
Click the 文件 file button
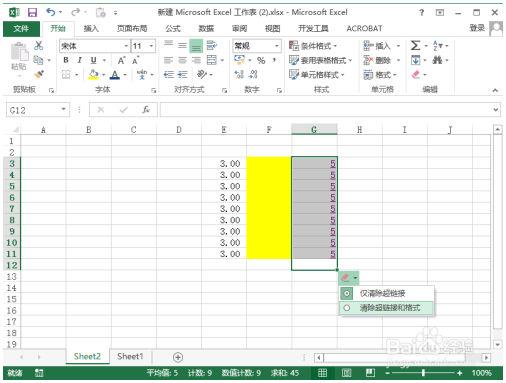(21, 28)
